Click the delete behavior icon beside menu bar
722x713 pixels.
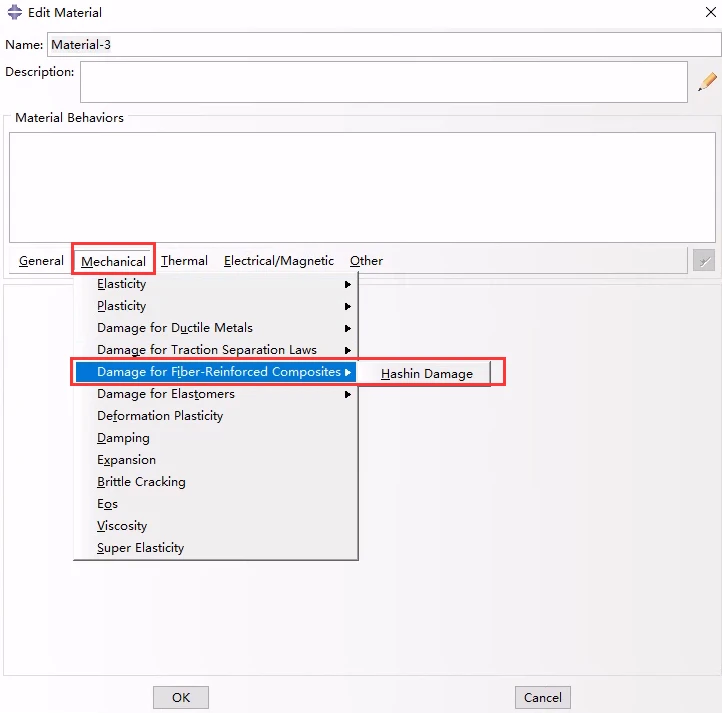704,260
